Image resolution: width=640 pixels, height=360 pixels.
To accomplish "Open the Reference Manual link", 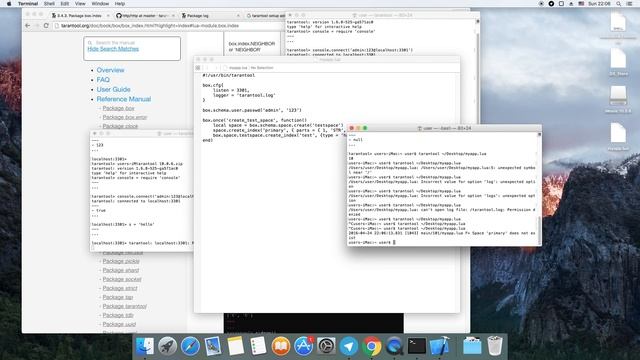I will 124,99.
